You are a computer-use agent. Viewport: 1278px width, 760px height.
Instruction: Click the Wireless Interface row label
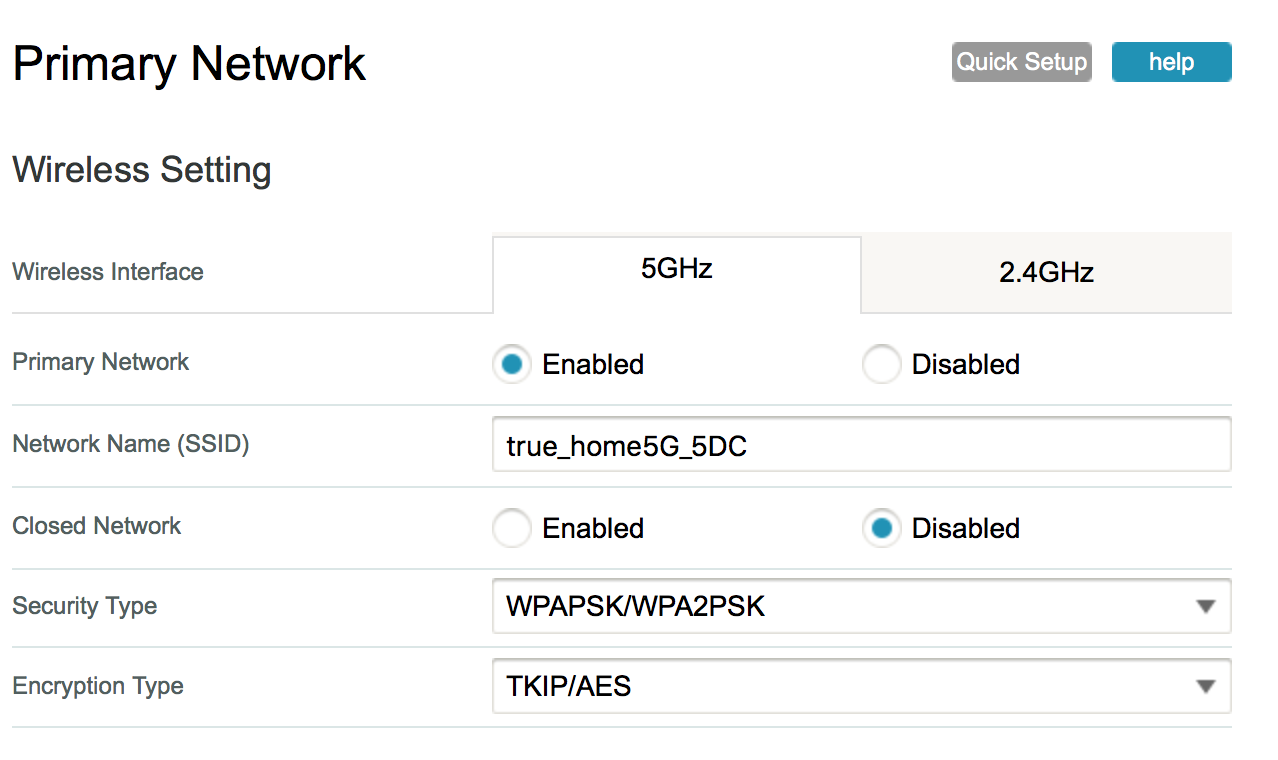coord(108,272)
